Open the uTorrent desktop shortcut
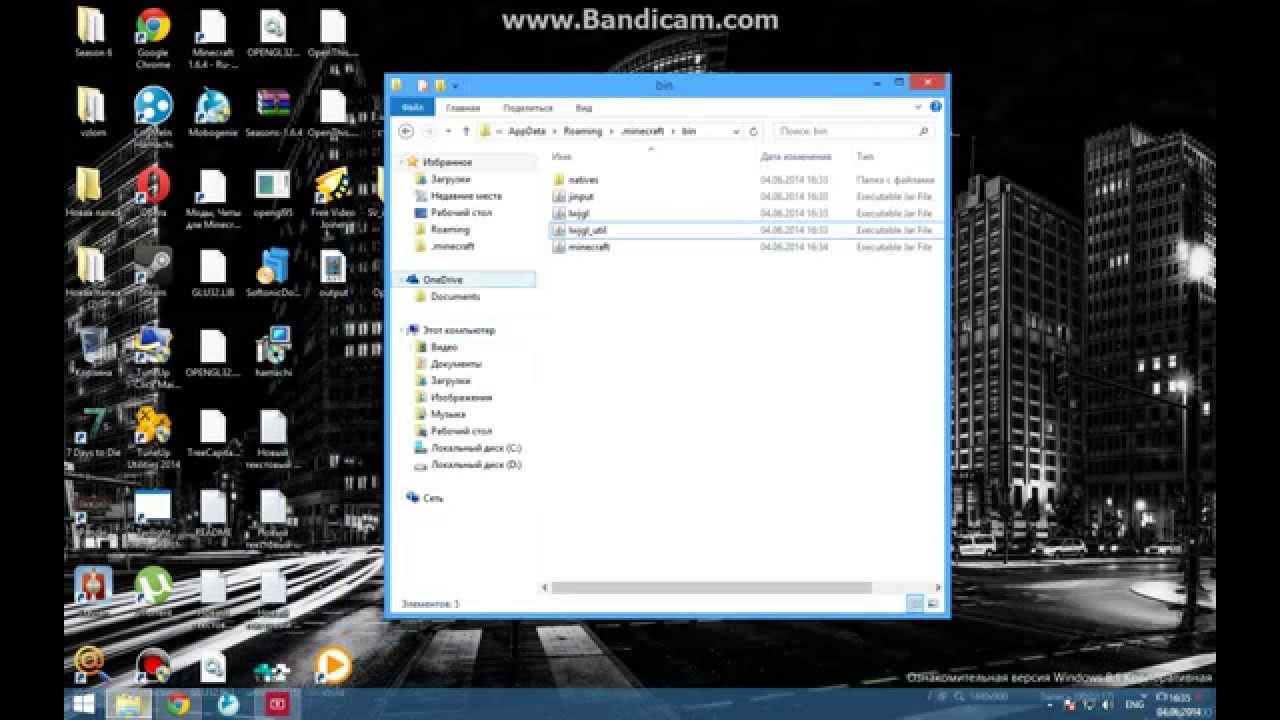The width and height of the screenshot is (1280, 720). click(x=153, y=586)
